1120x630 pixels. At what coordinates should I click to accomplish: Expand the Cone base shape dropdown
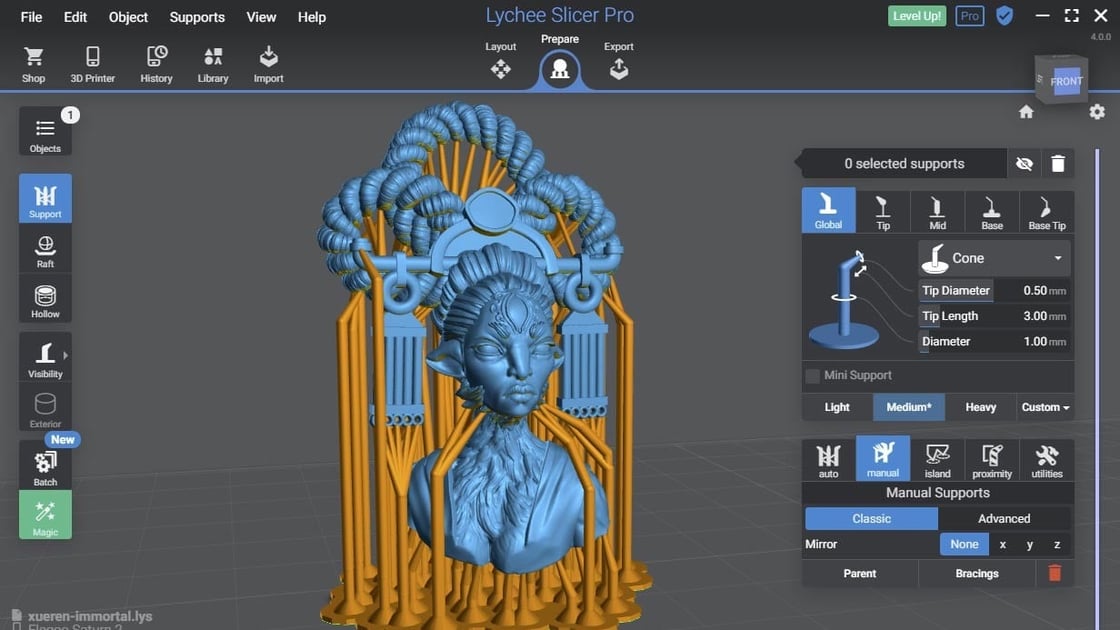pyautogui.click(x=994, y=258)
